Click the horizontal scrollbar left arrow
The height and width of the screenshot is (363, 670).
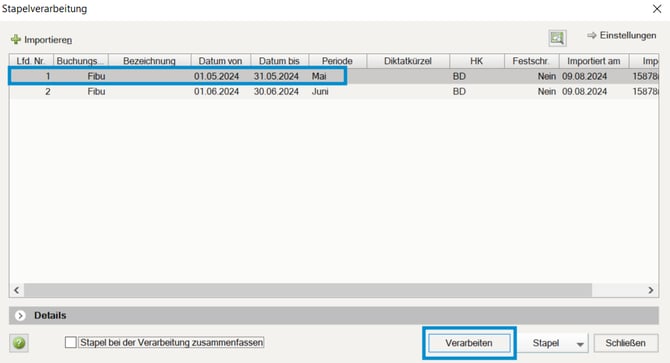click(16, 290)
